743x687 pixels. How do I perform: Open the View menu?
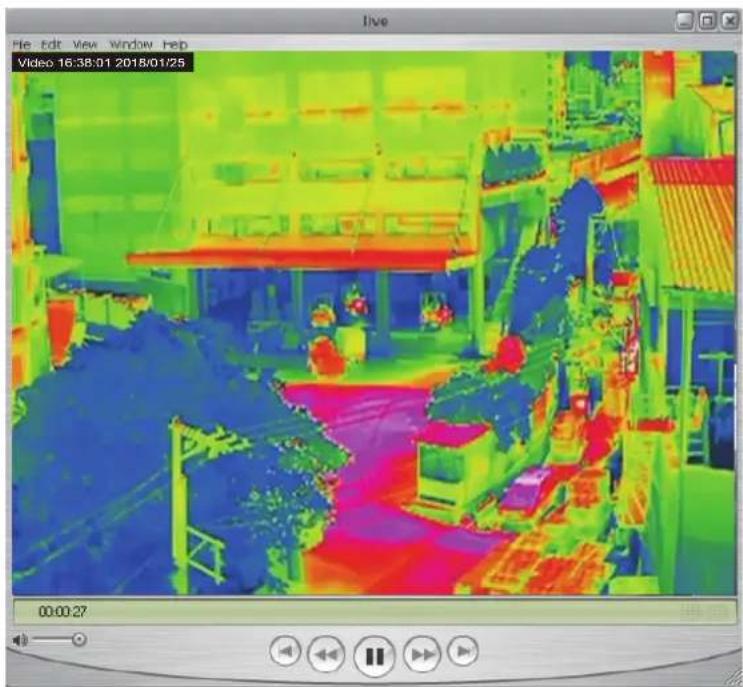85,45
